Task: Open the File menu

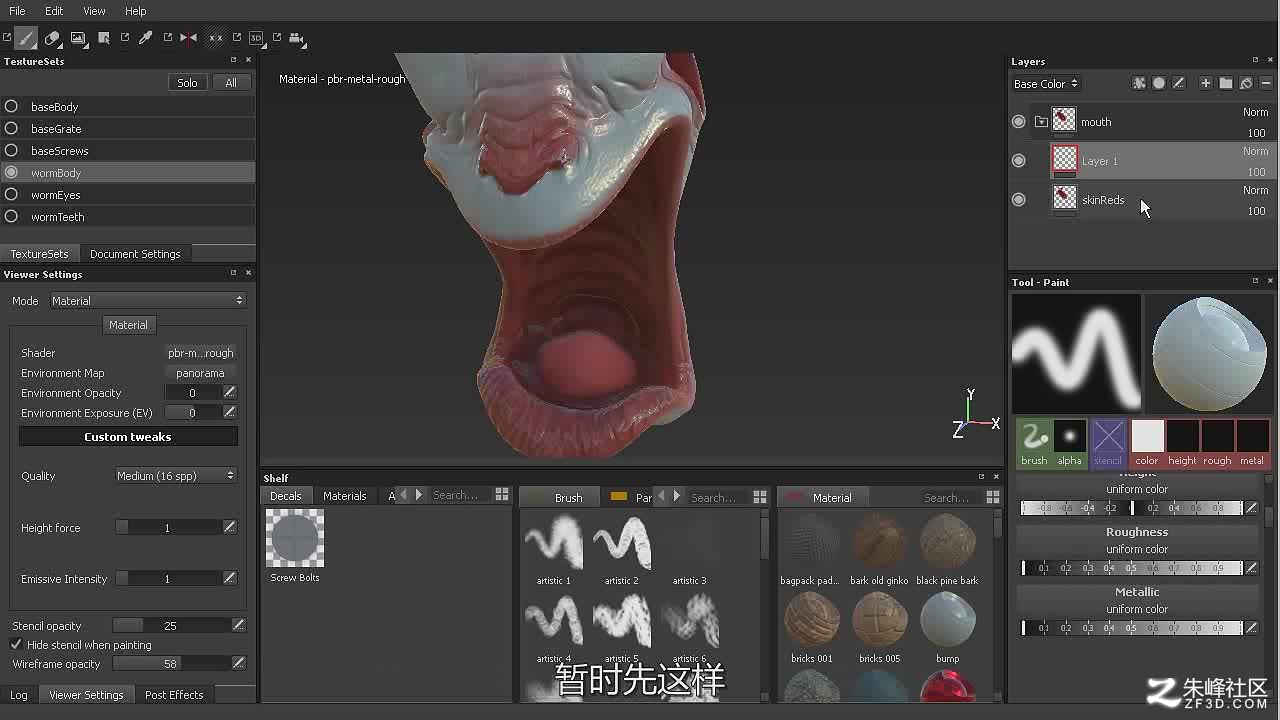Action: 17,11
